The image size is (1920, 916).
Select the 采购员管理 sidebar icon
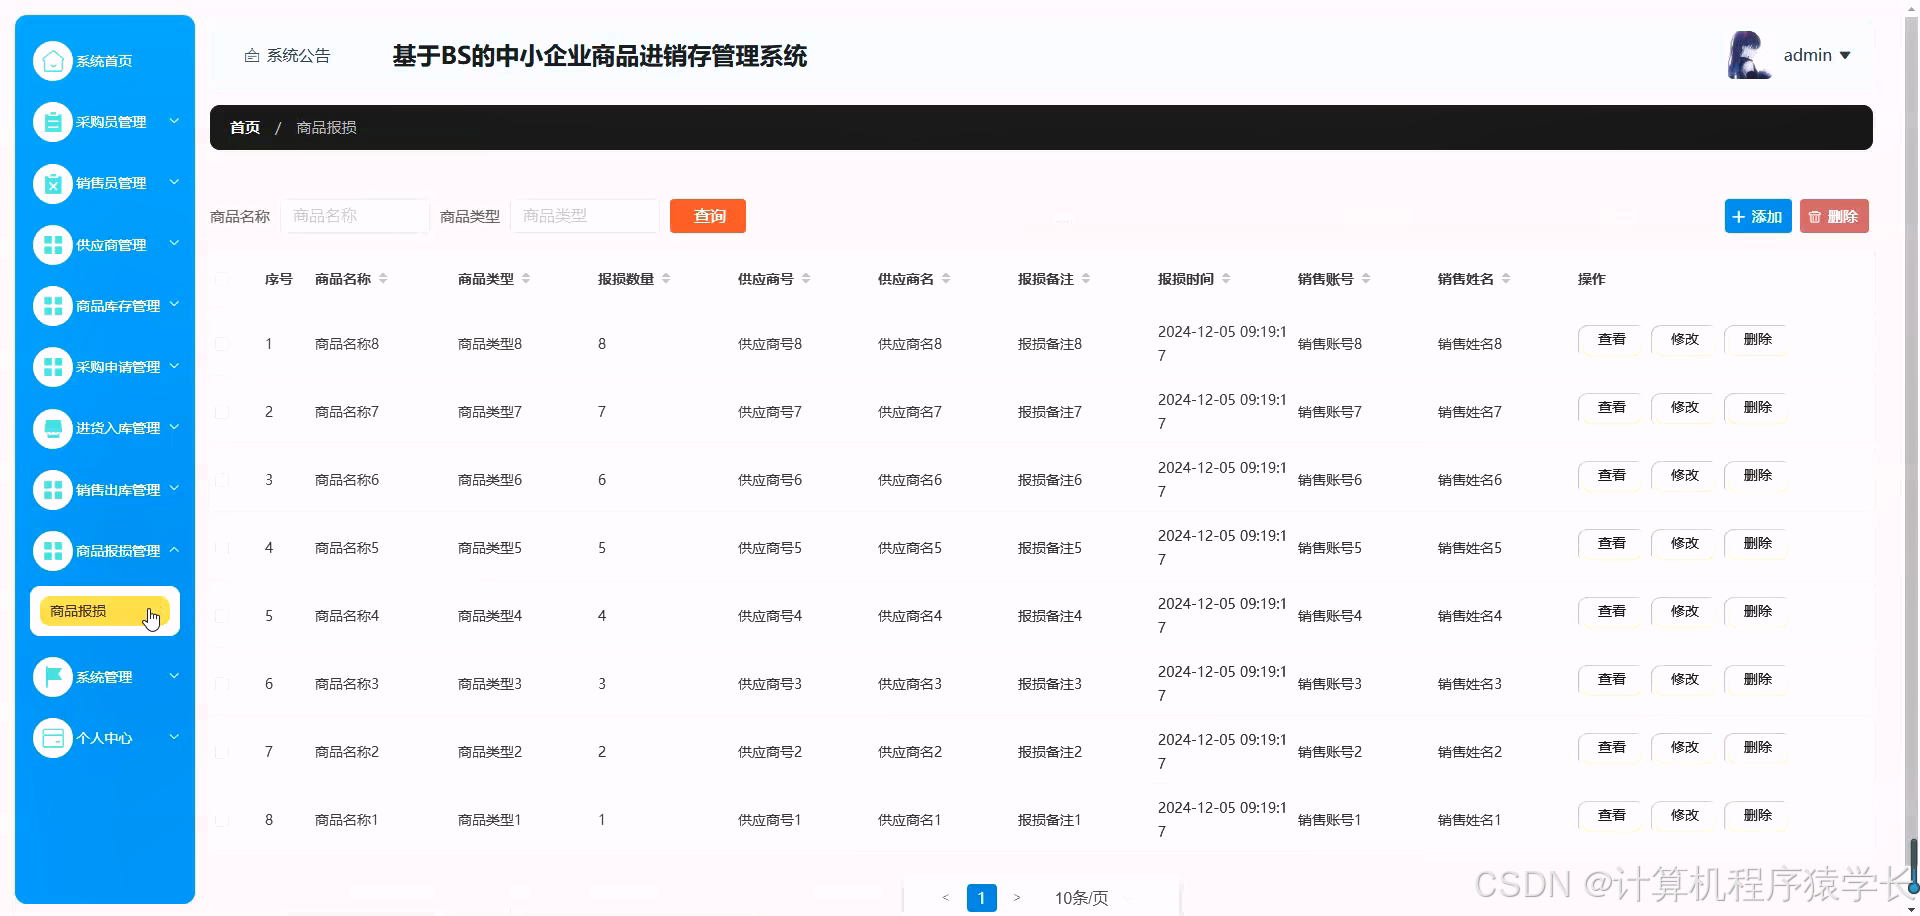[53, 121]
